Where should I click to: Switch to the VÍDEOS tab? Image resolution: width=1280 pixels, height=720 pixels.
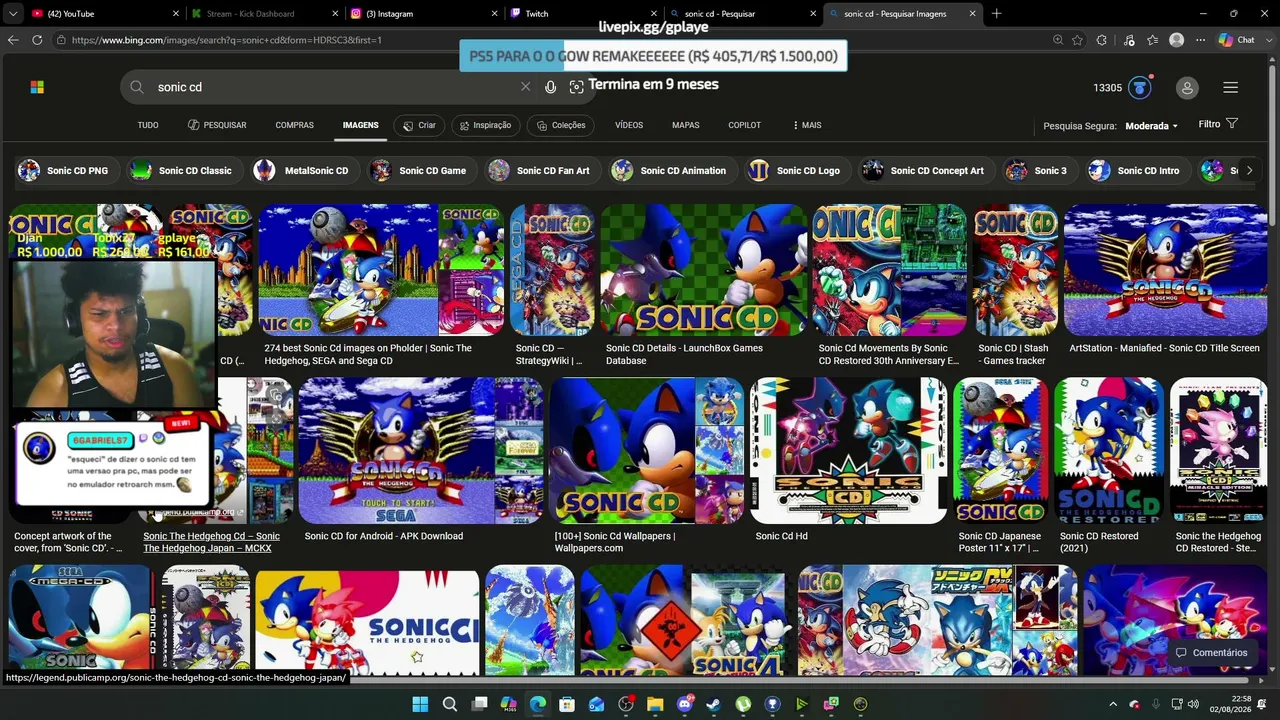[x=629, y=125]
